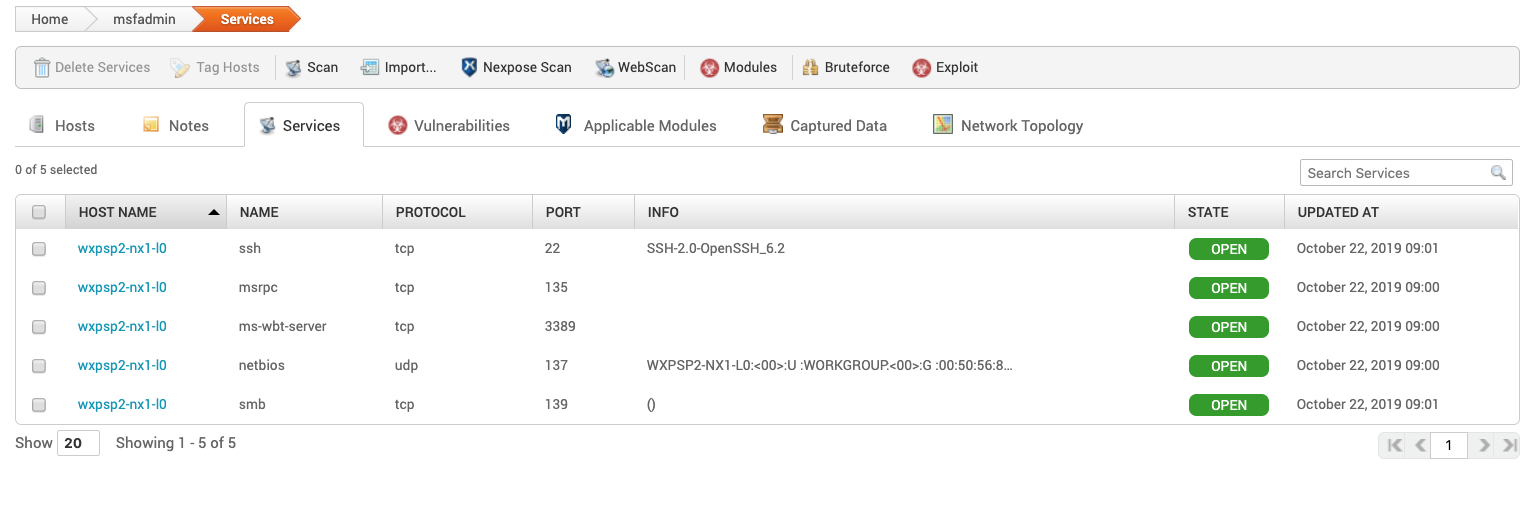Open the Import tool
Image resolution: width=1533 pixels, height=512 pixels.
click(x=370, y=68)
